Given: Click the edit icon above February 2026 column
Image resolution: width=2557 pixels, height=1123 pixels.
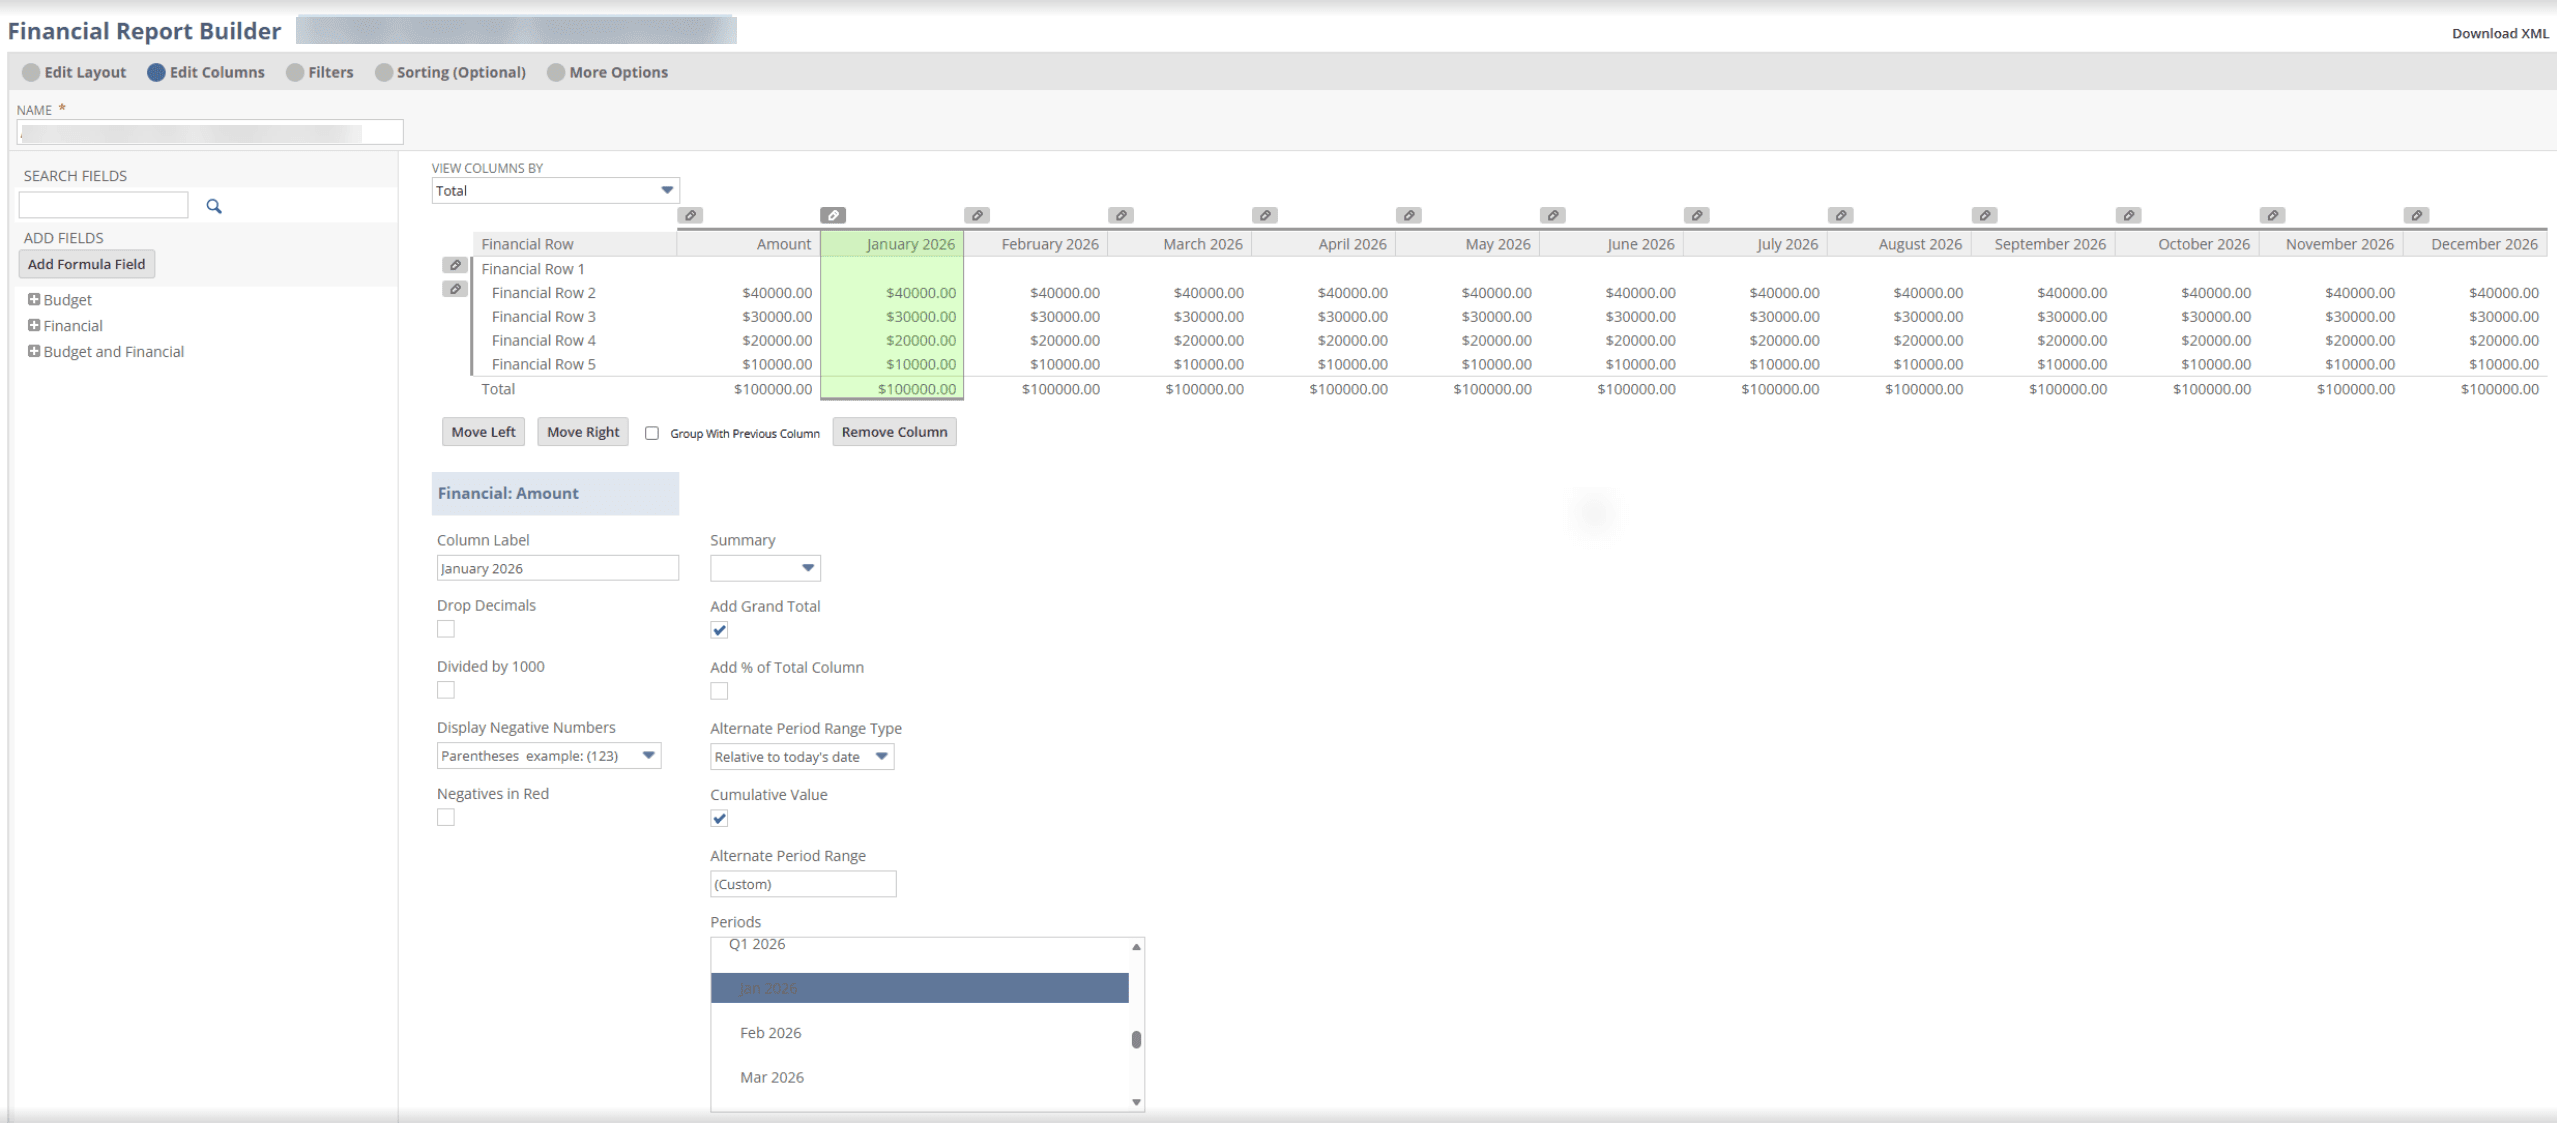Looking at the screenshot, I should (977, 215).
